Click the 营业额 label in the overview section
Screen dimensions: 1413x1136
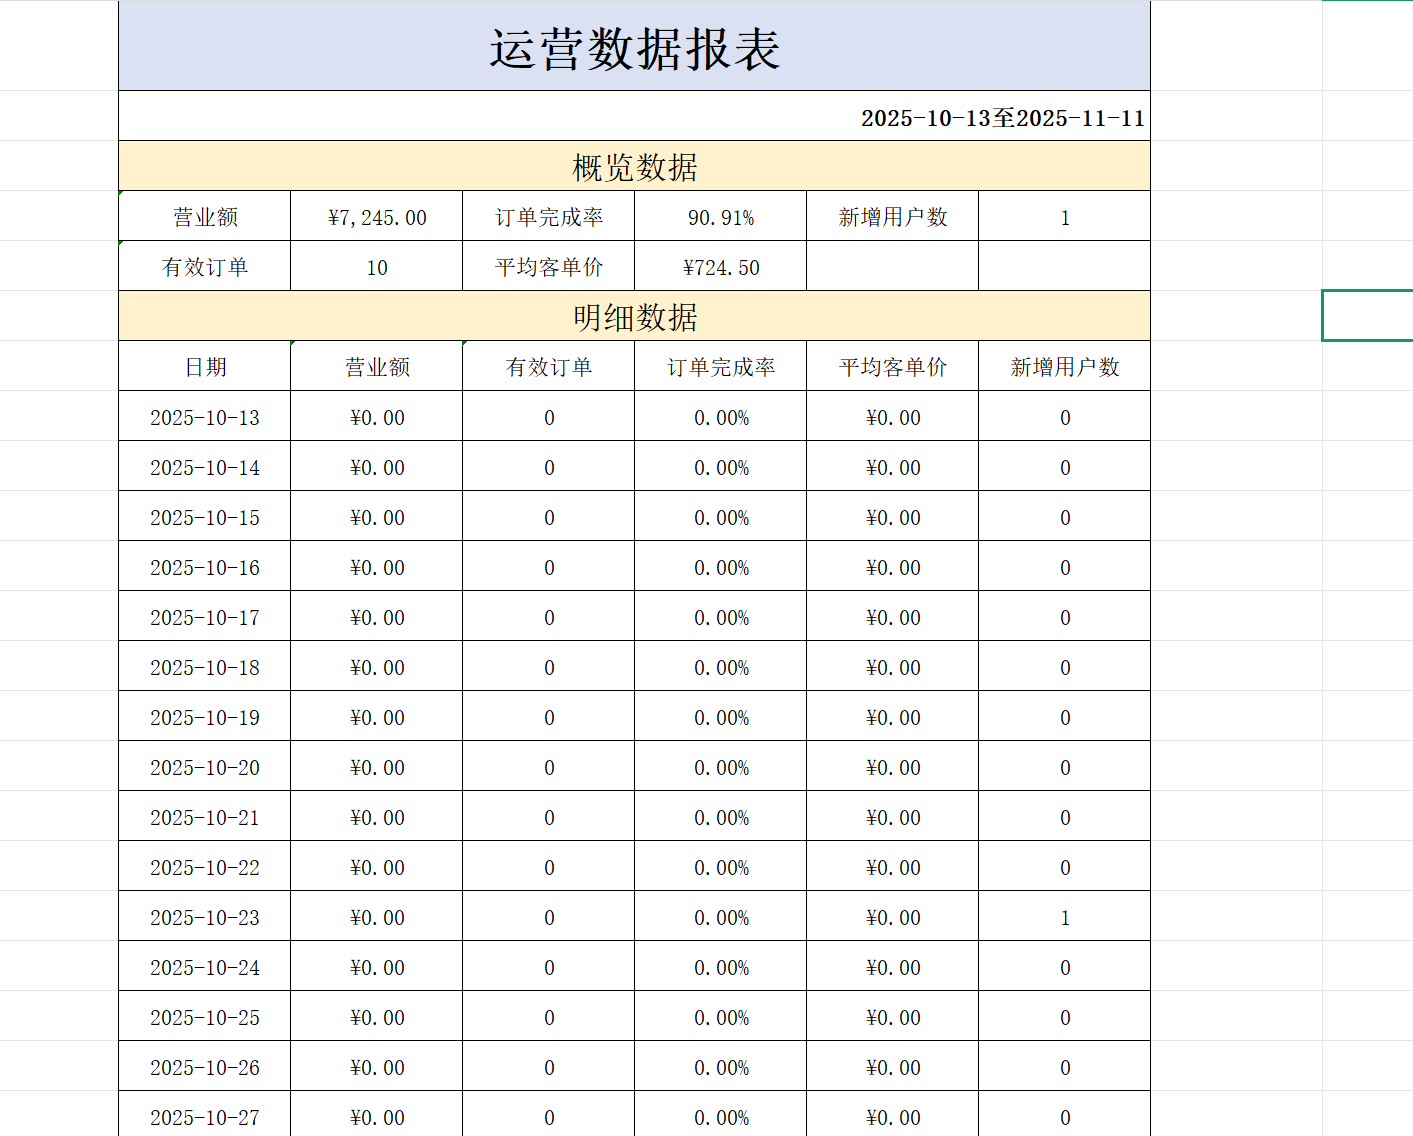pos(205,216)
